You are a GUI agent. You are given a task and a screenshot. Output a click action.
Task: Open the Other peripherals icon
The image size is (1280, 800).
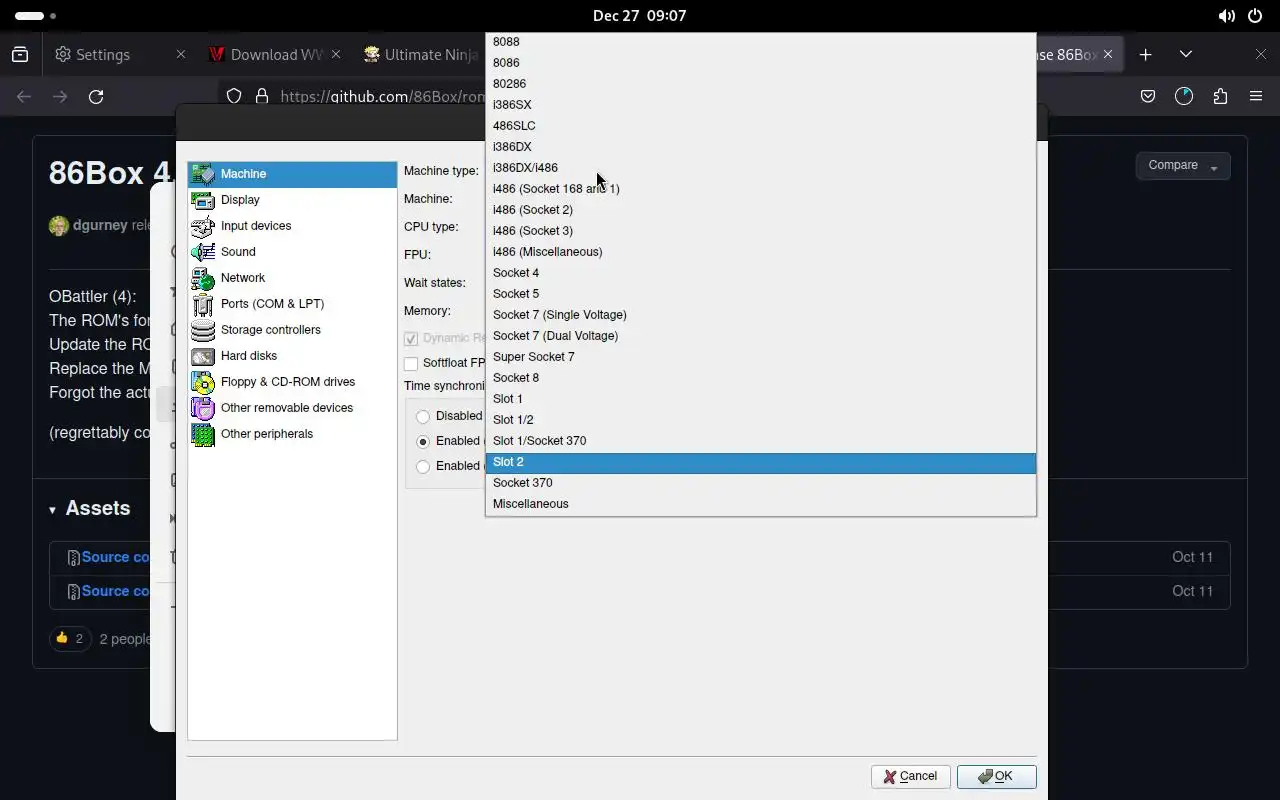click(x=203, y=434)
